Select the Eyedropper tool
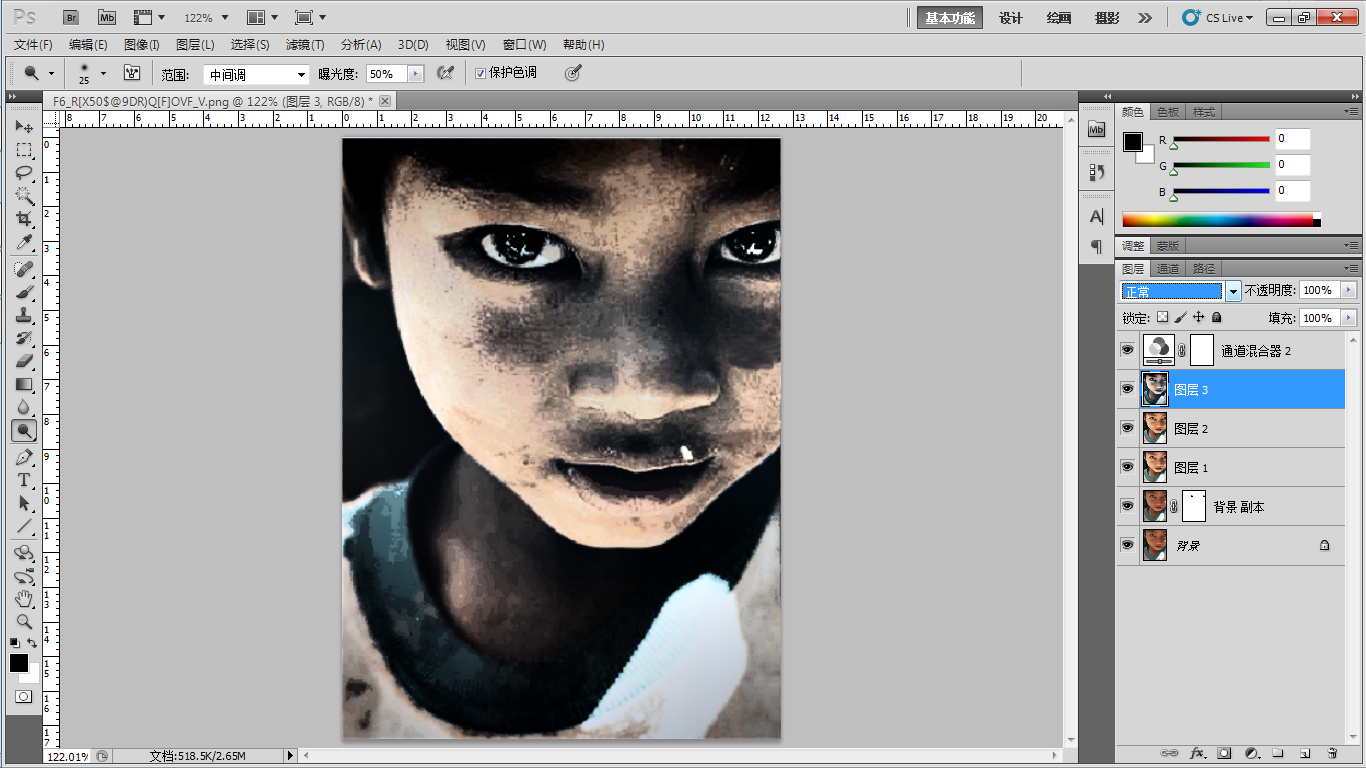This screenshot has height=768, width=1366. click(x=24, y=243)
